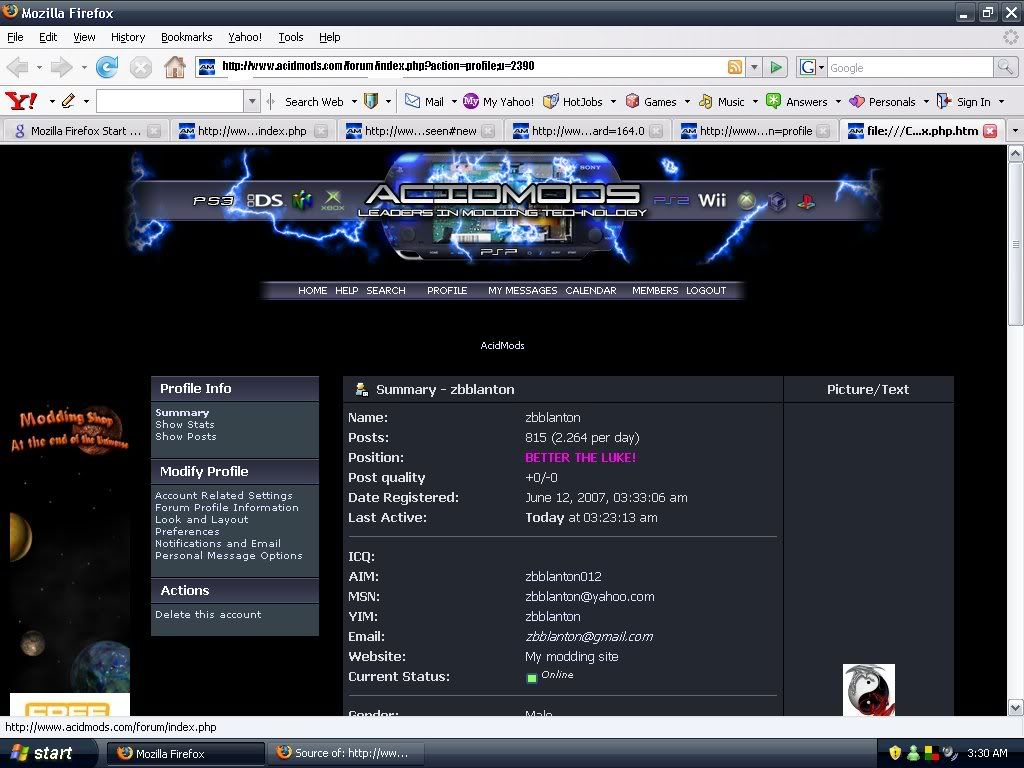Click MY MESSAGES in forum navigation
Screen dimensions: 1024x768
[x=522, y=291]
